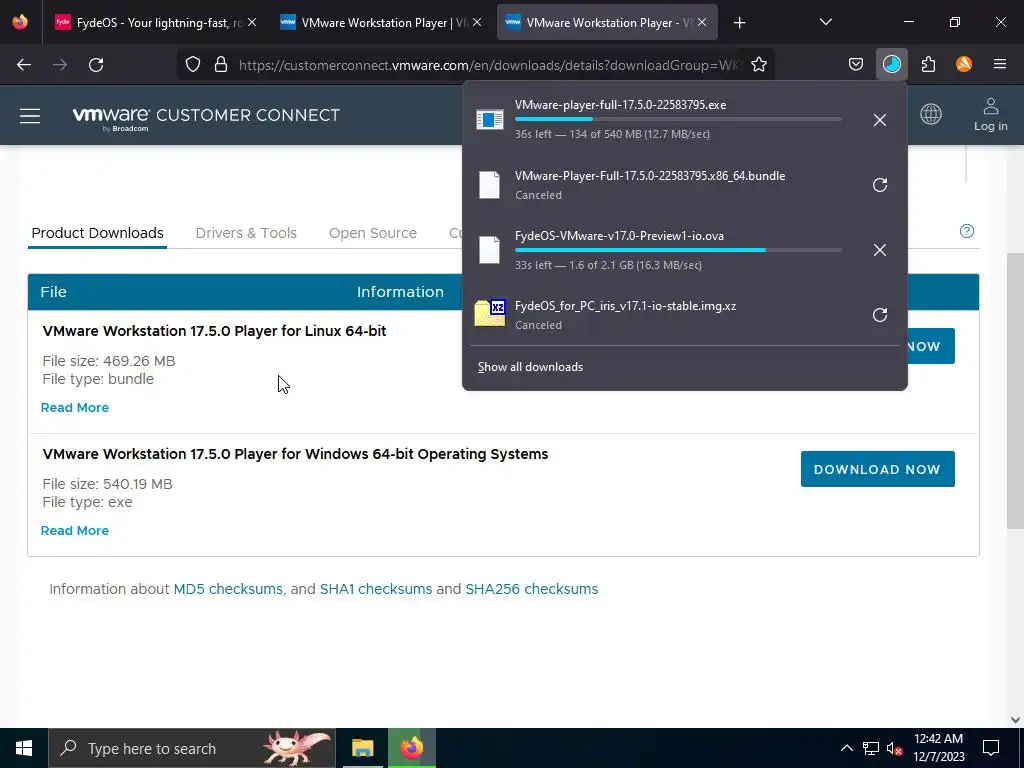Open the SHA256 checksums link
1024x768 pixels.
[532, 589]
